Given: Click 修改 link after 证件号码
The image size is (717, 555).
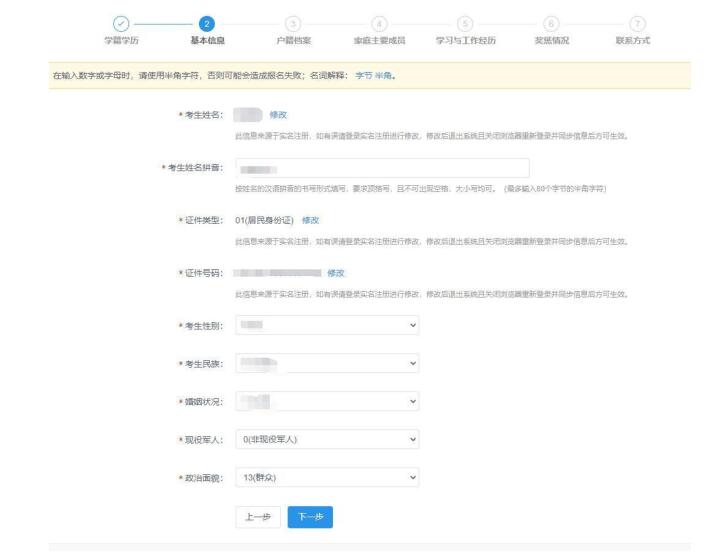Looking at the screenshot, I should coord(336,272).
